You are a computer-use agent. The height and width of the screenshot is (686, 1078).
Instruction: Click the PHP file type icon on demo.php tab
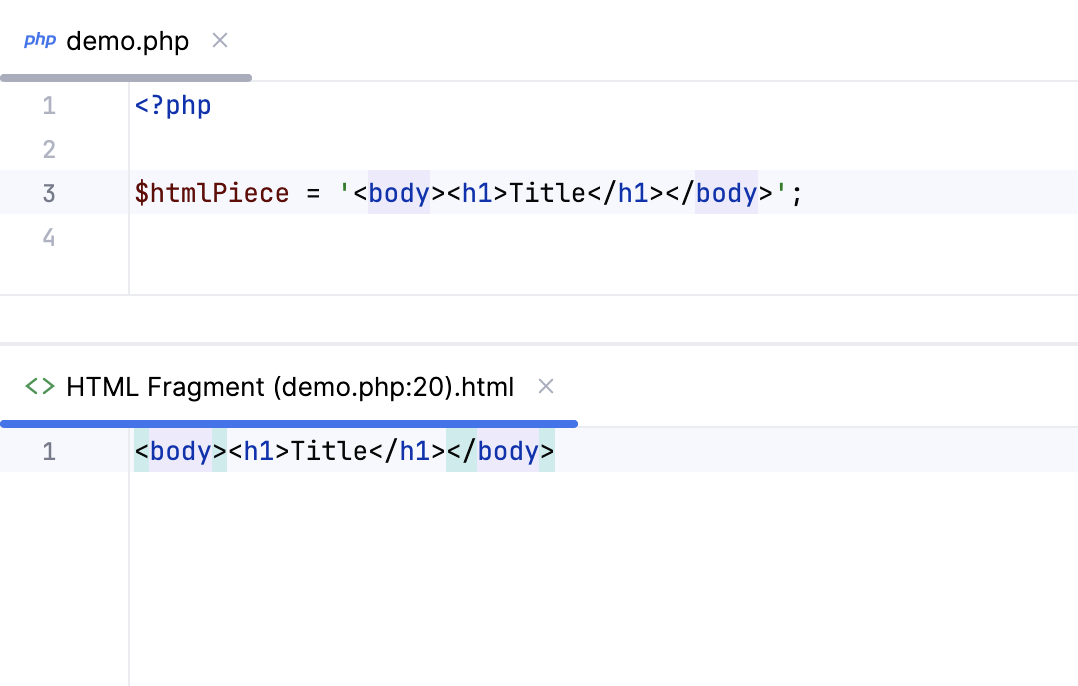40,40
